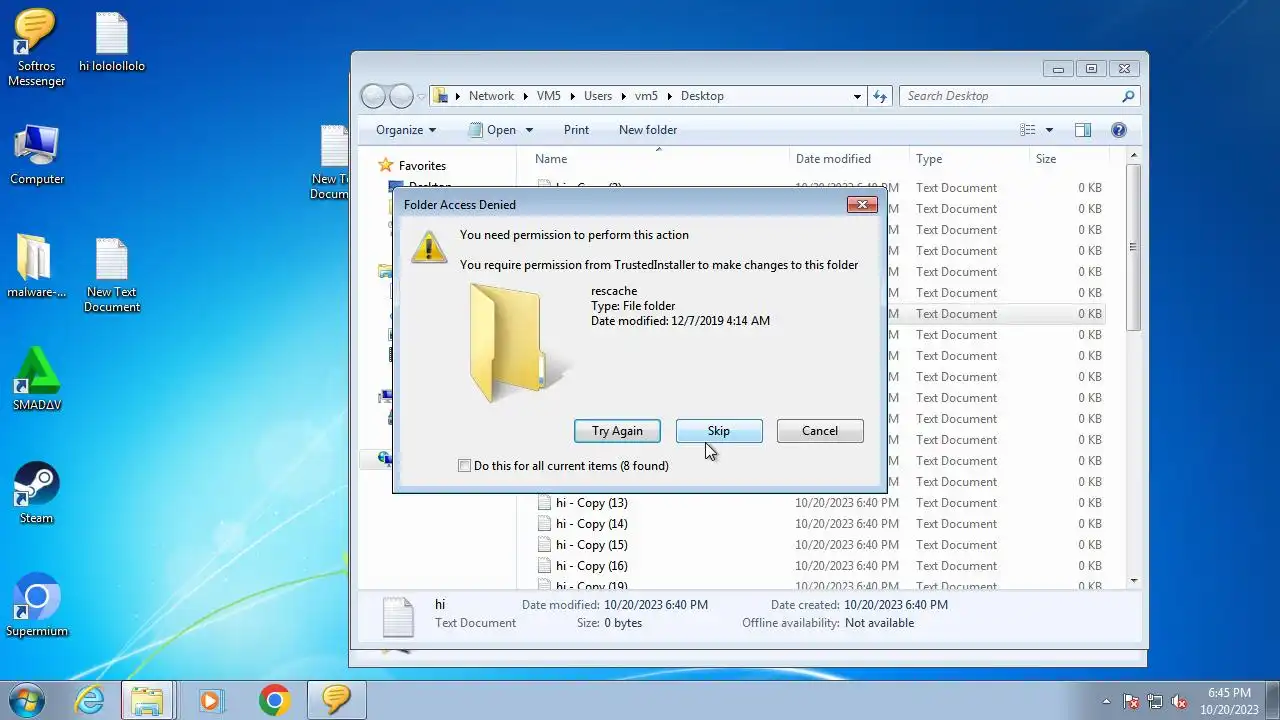Open the change view options dropdown
1280x720 pixels.
1049,130
